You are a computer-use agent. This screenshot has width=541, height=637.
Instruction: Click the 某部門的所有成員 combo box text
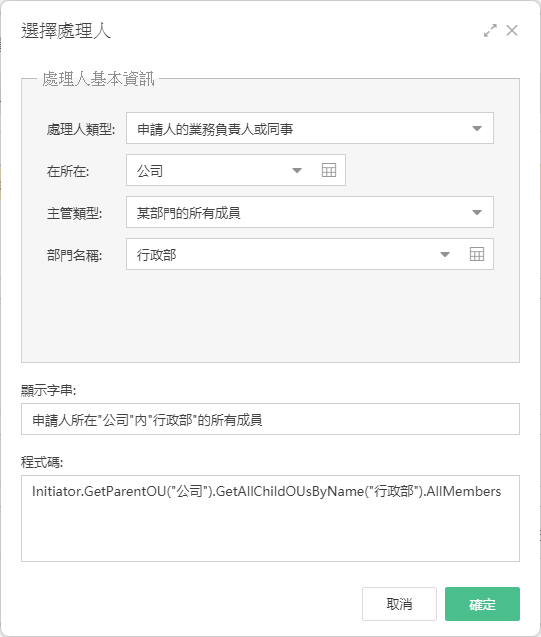[x=189, y=213]
